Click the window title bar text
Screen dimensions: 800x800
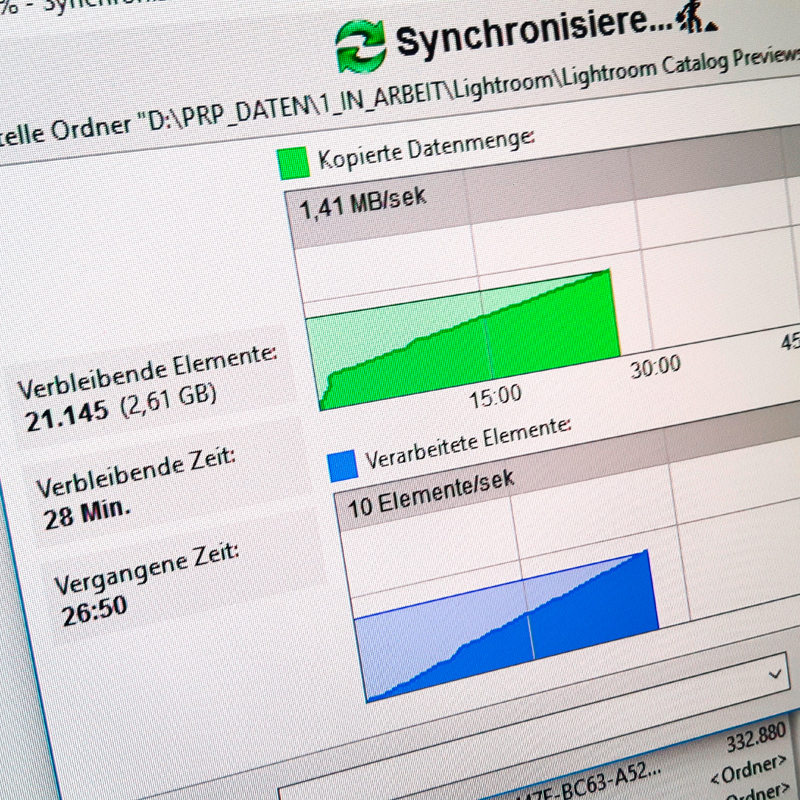pyautogui.click(x=60, y=10)
